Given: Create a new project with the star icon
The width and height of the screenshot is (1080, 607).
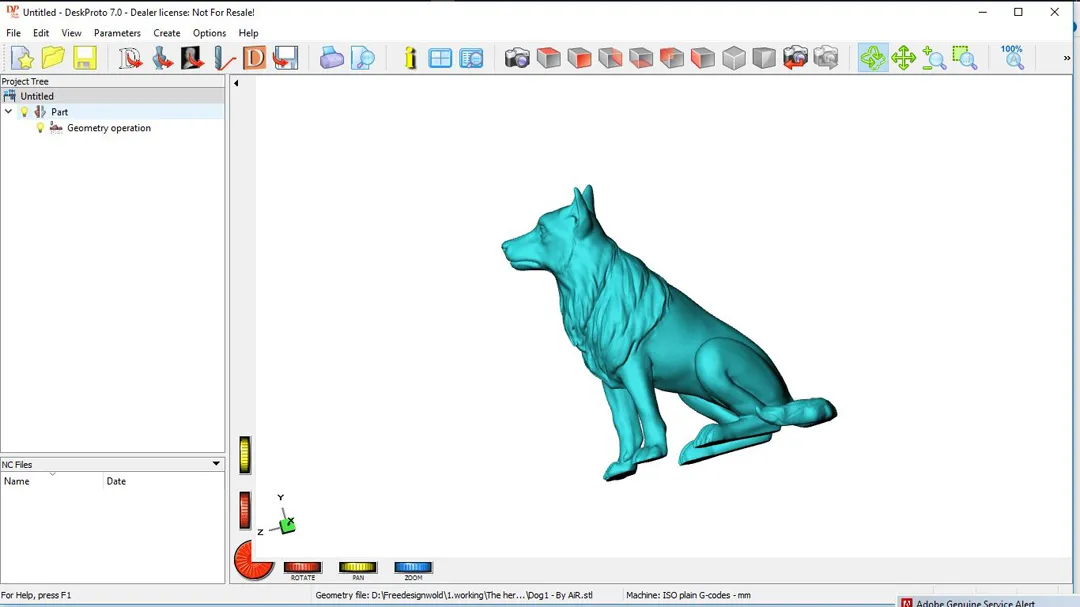Looking at the screenshot, I should tap(22, 58).
